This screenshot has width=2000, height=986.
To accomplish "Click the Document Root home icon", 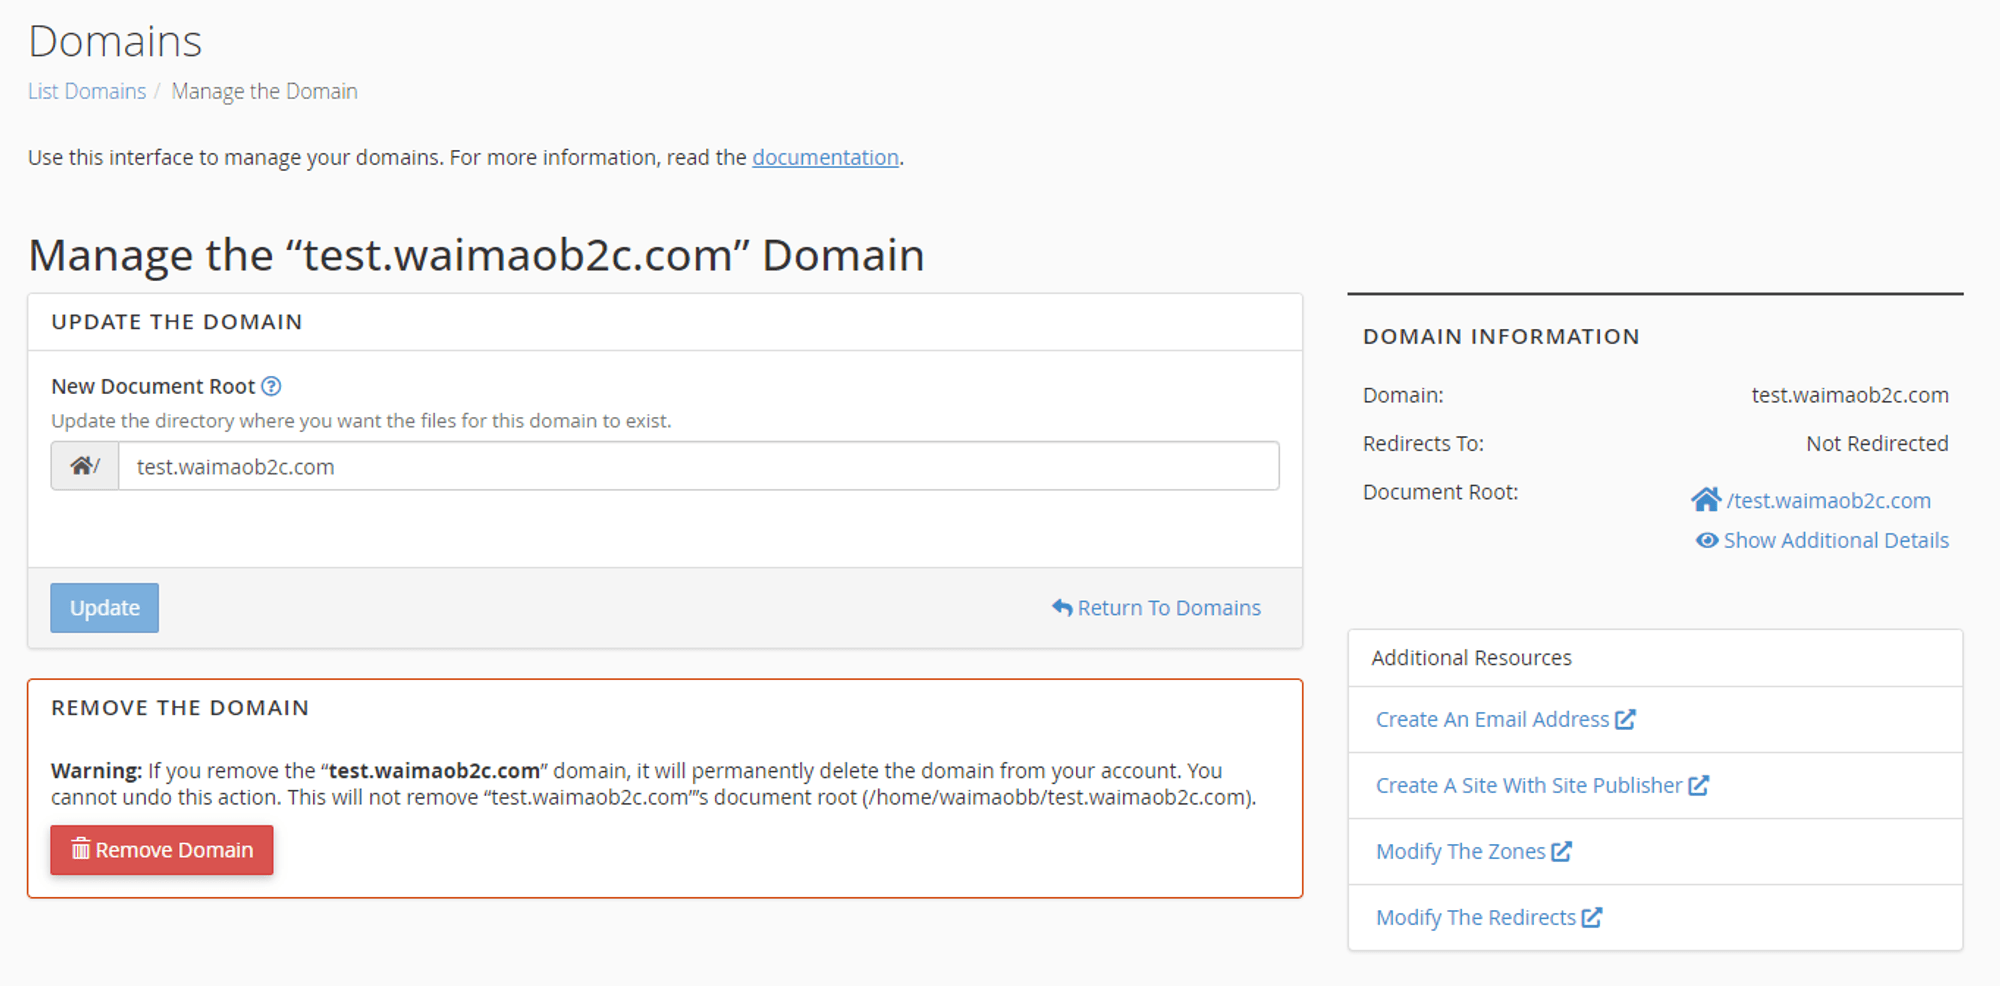I will (x=1705, y=499).
